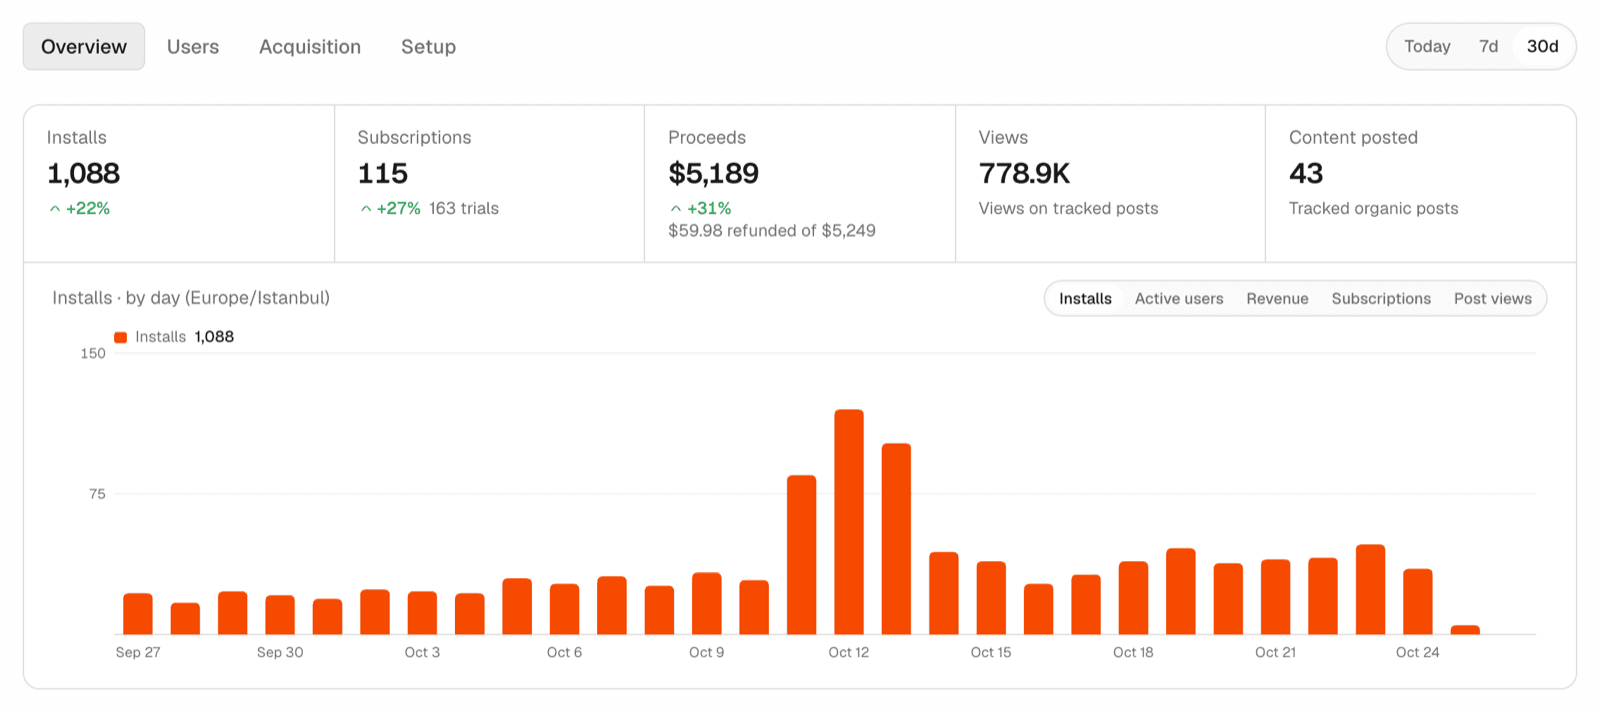Click the 163 trials text
Screen dimensions: 1600x712
click(464, 208)
